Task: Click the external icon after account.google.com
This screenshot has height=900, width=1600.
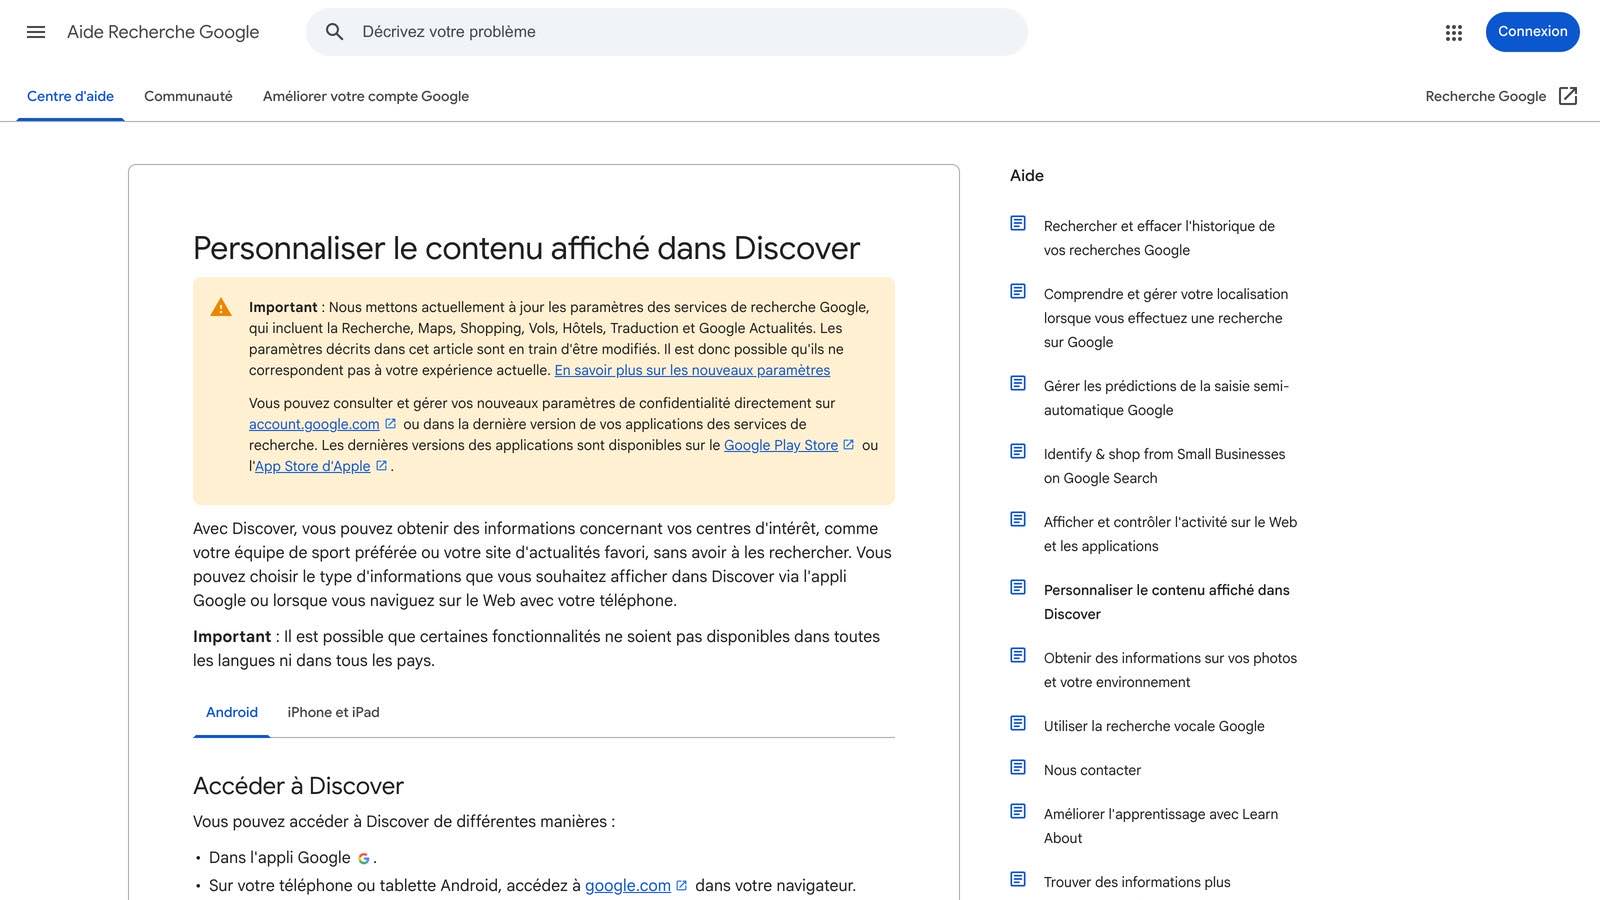Action: click(x=391, y=424)
